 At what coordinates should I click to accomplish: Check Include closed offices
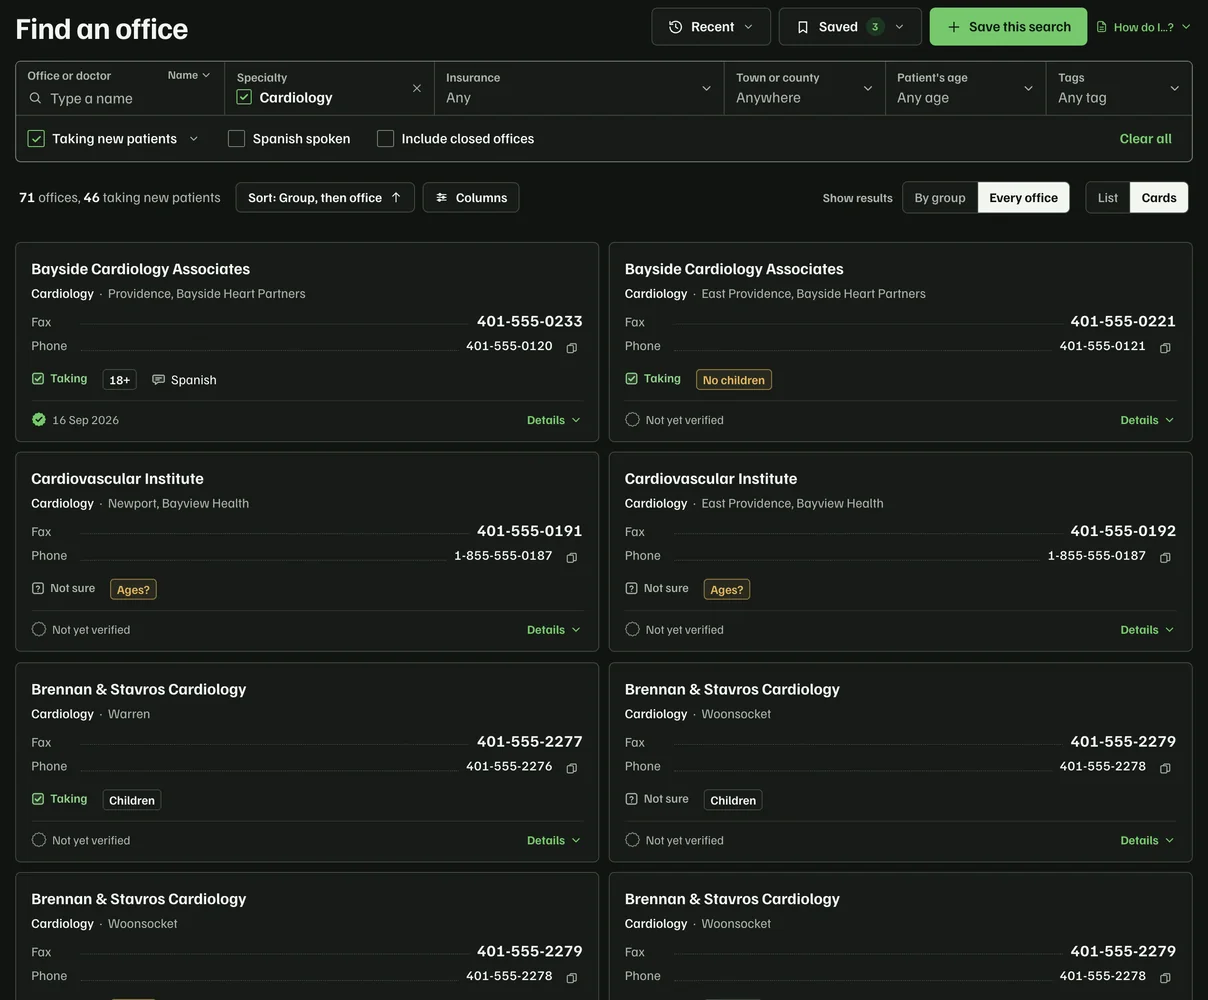385,139
